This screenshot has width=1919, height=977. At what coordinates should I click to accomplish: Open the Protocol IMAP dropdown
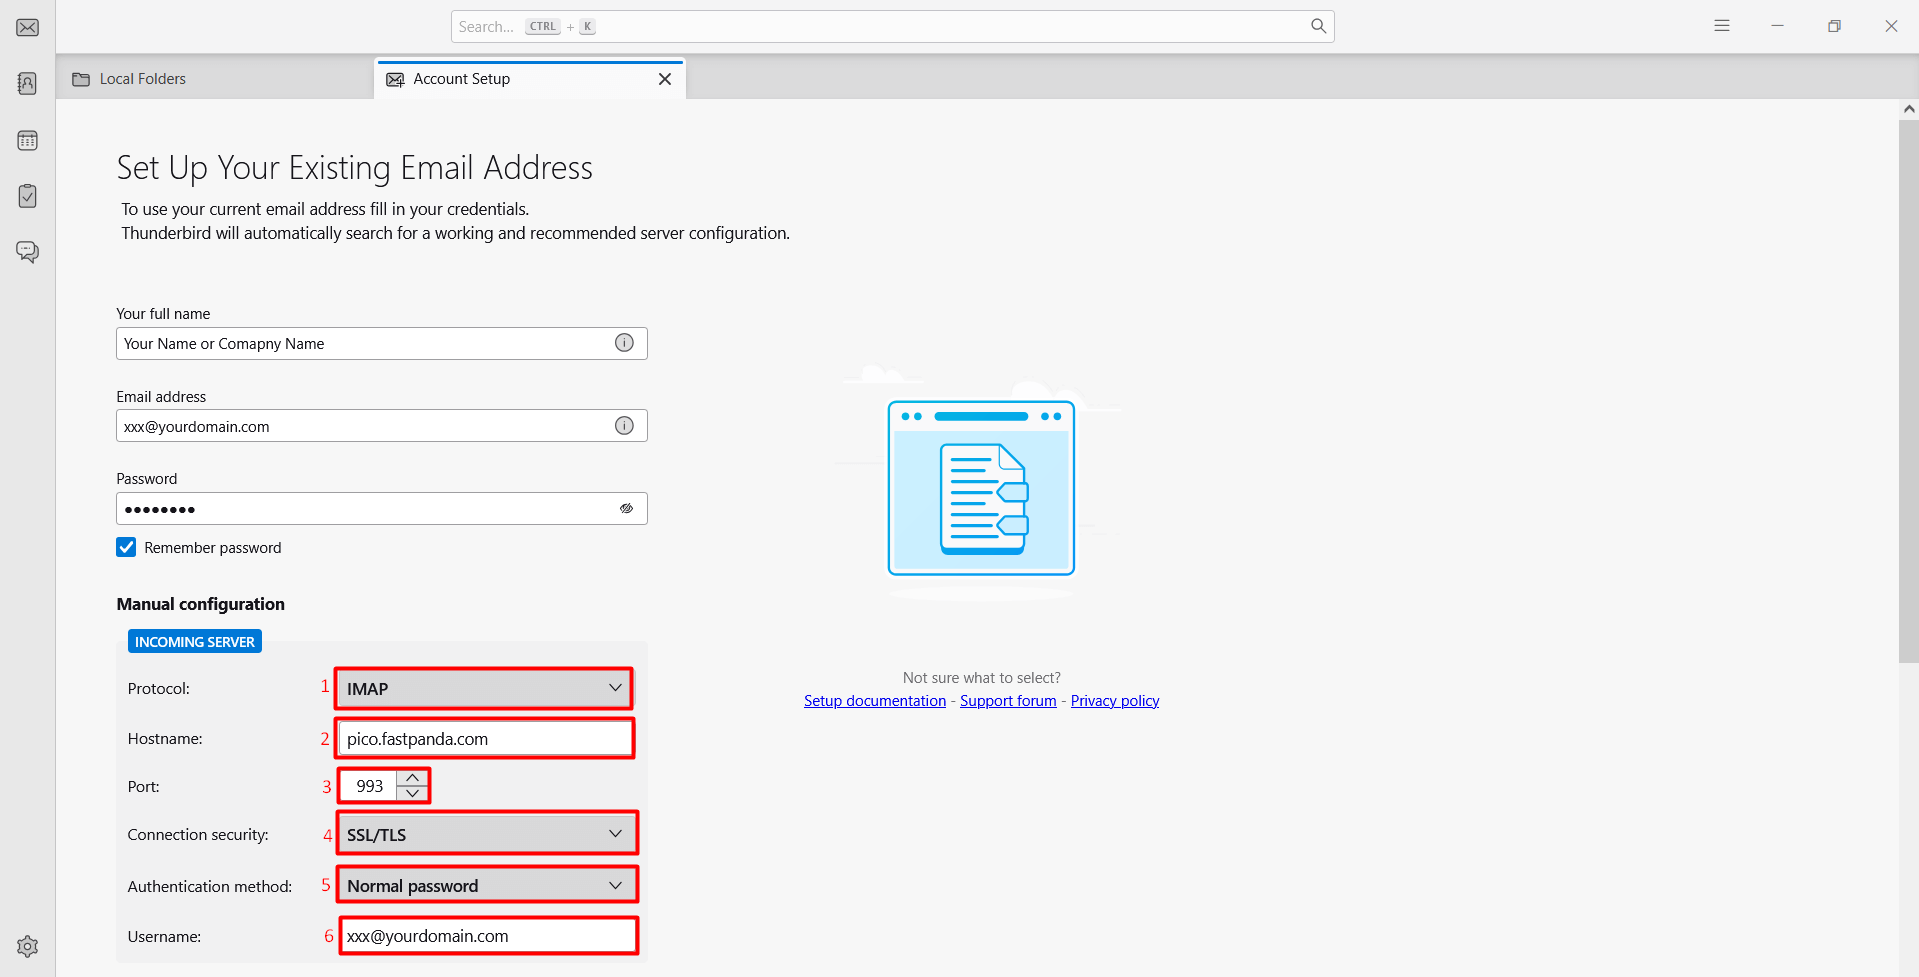click(x=484, y=688)
